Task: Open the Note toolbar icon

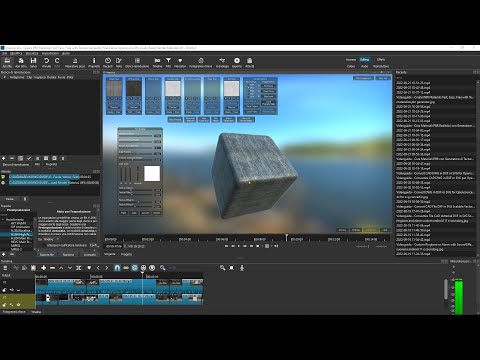Action: pos(119,62)
